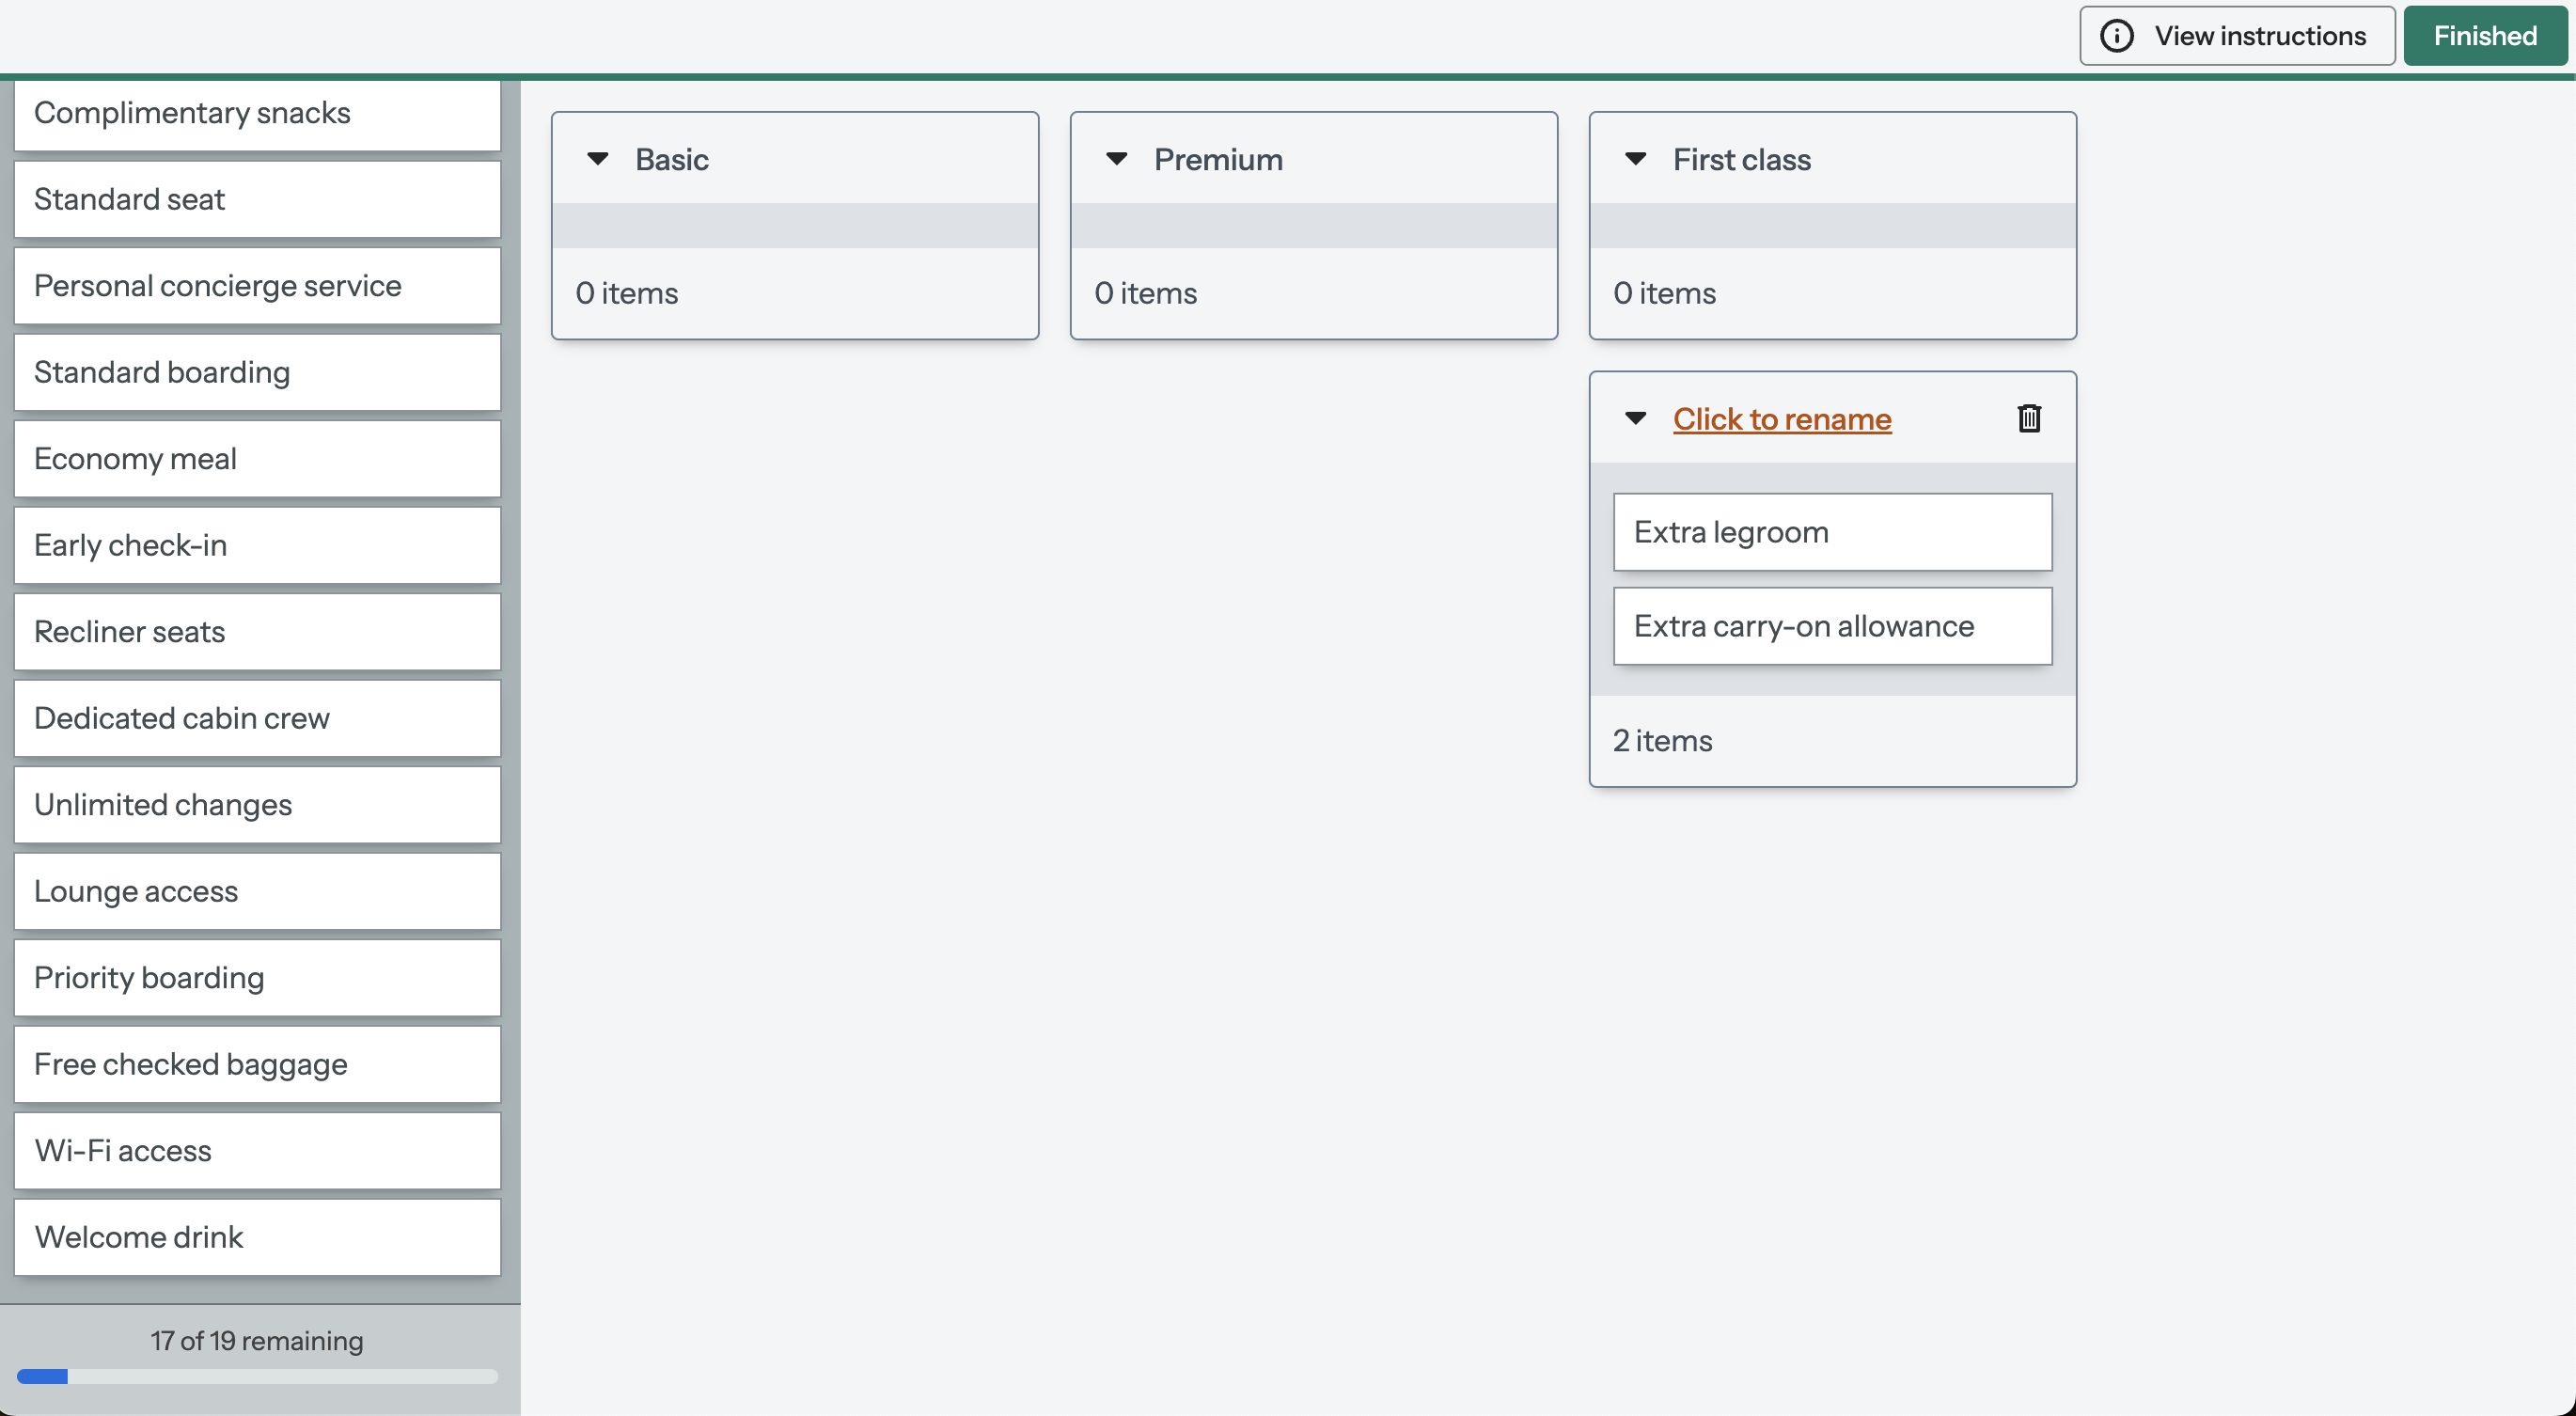Click the 0 items label under Premium

(1146, 294)
